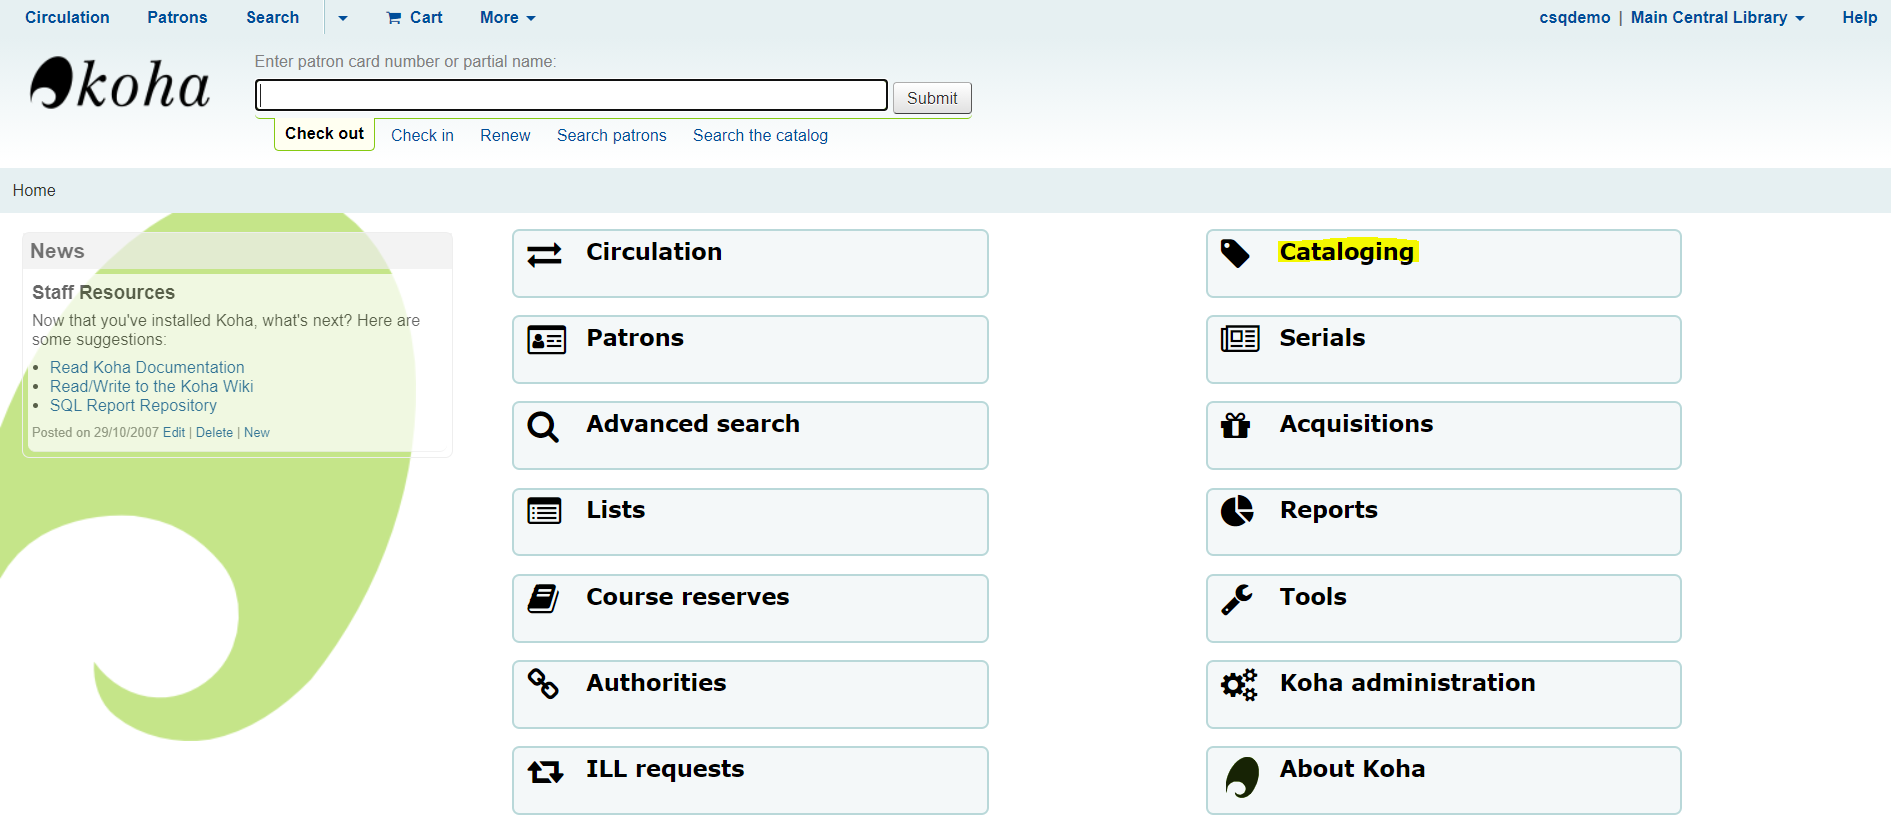
Task: Switch to the Search patrons tab
Action: click(612, 136)
